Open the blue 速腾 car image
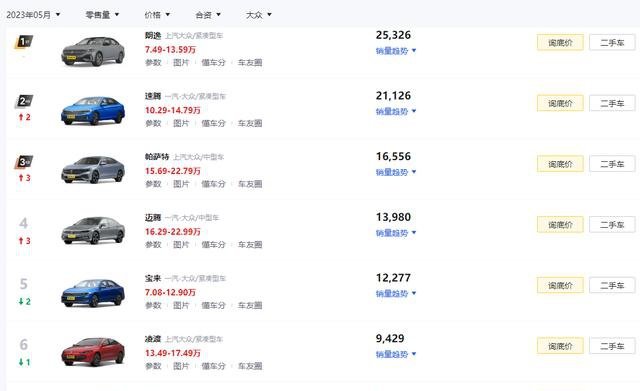The width and height of the screenshot is (640, 391). pyautogui.click(x=93, y=110)
